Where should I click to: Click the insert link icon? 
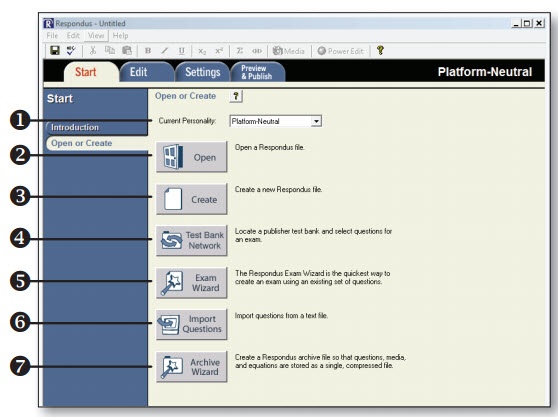257,51
